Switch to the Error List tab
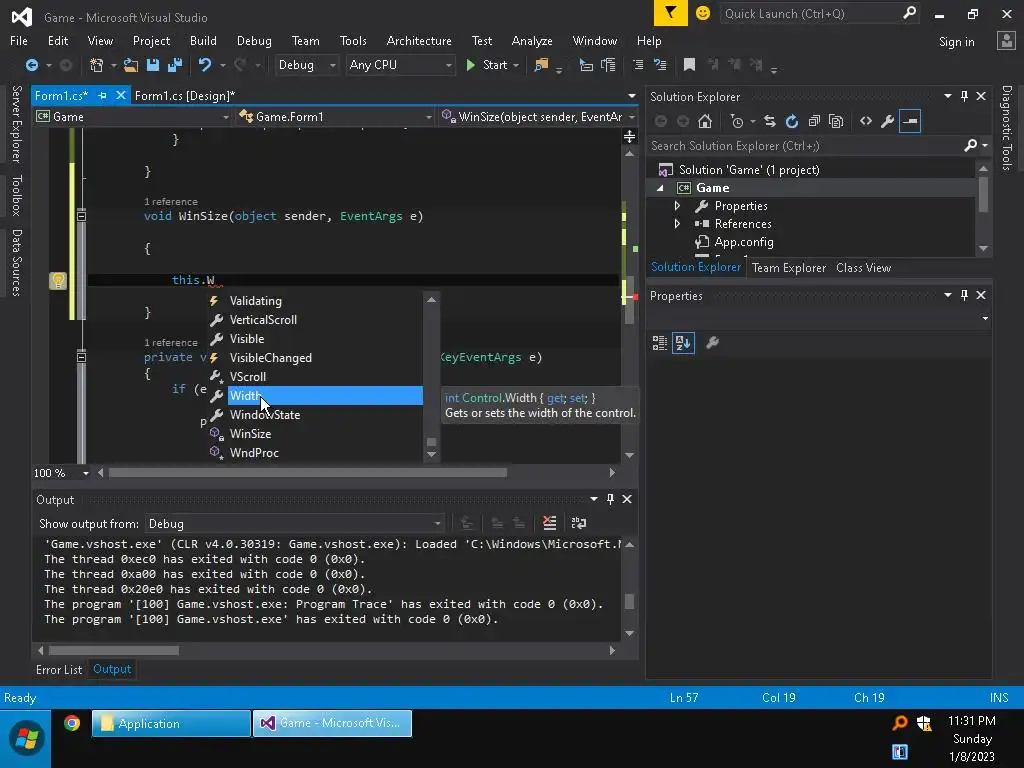Image resolution: width=1024 pixels, height=768 pixels. tap(59, 669)
